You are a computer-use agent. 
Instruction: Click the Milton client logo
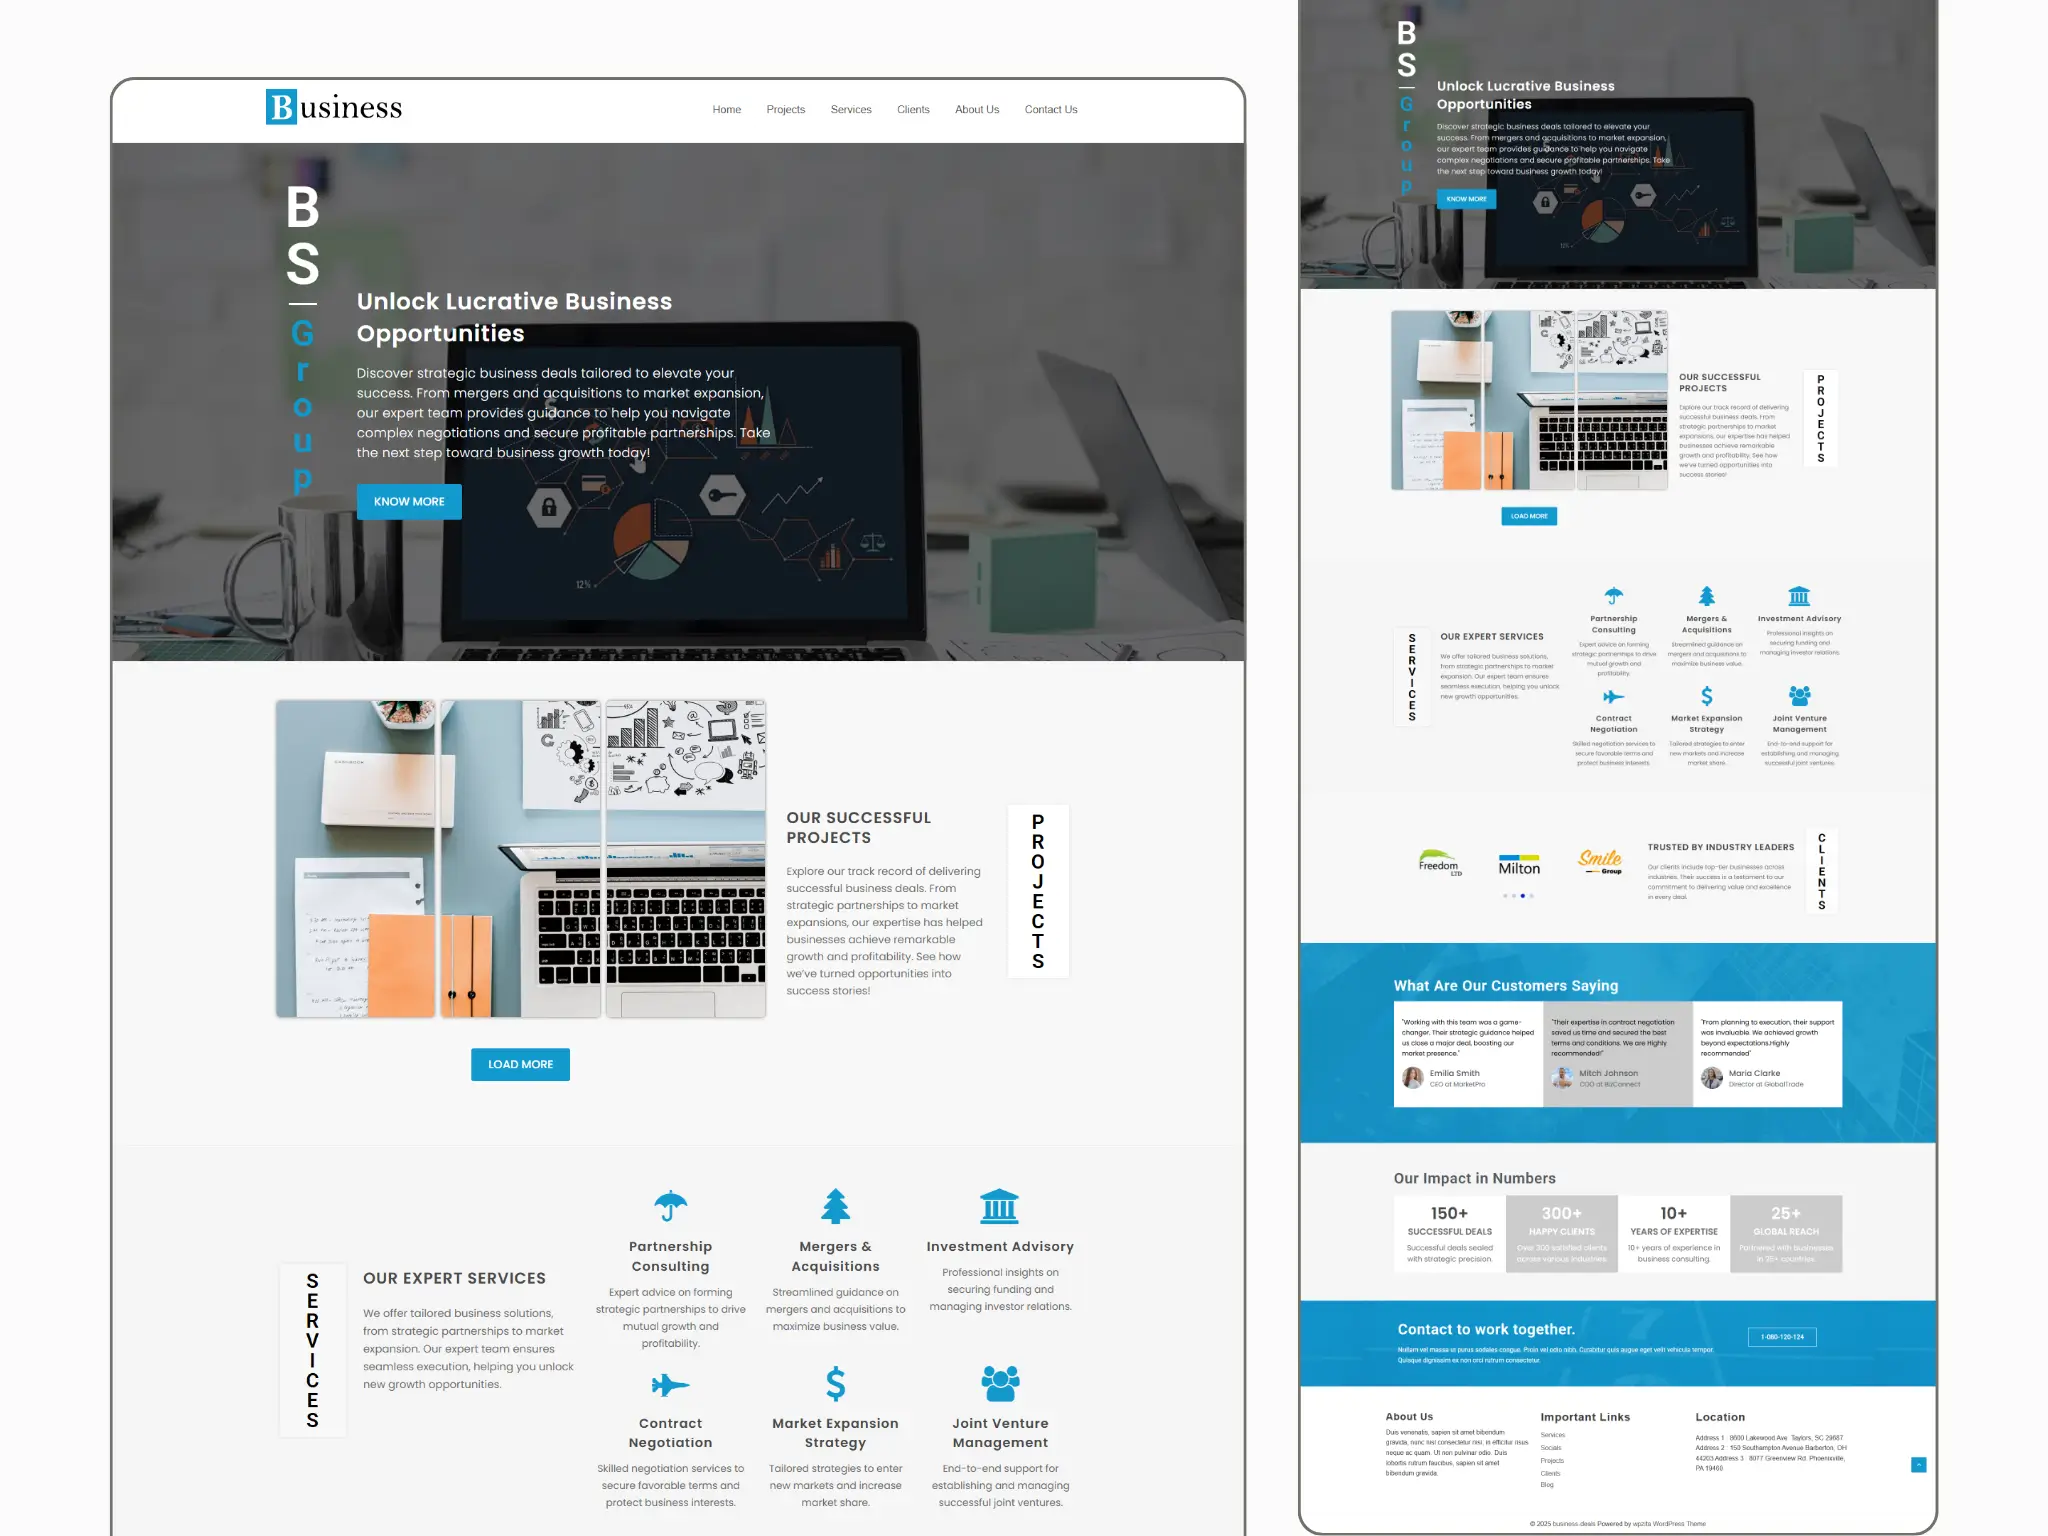(1519, 866)
